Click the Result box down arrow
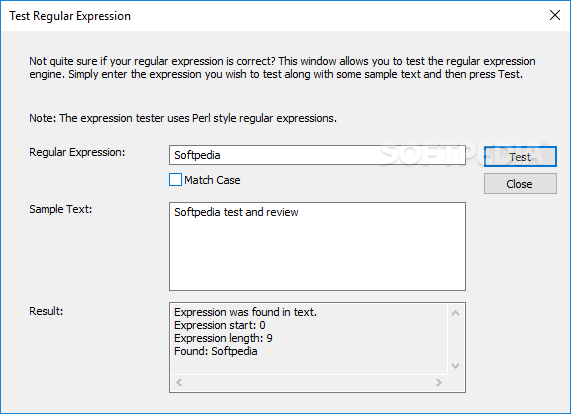The image size is (571, 414). (x=455, y=366)
